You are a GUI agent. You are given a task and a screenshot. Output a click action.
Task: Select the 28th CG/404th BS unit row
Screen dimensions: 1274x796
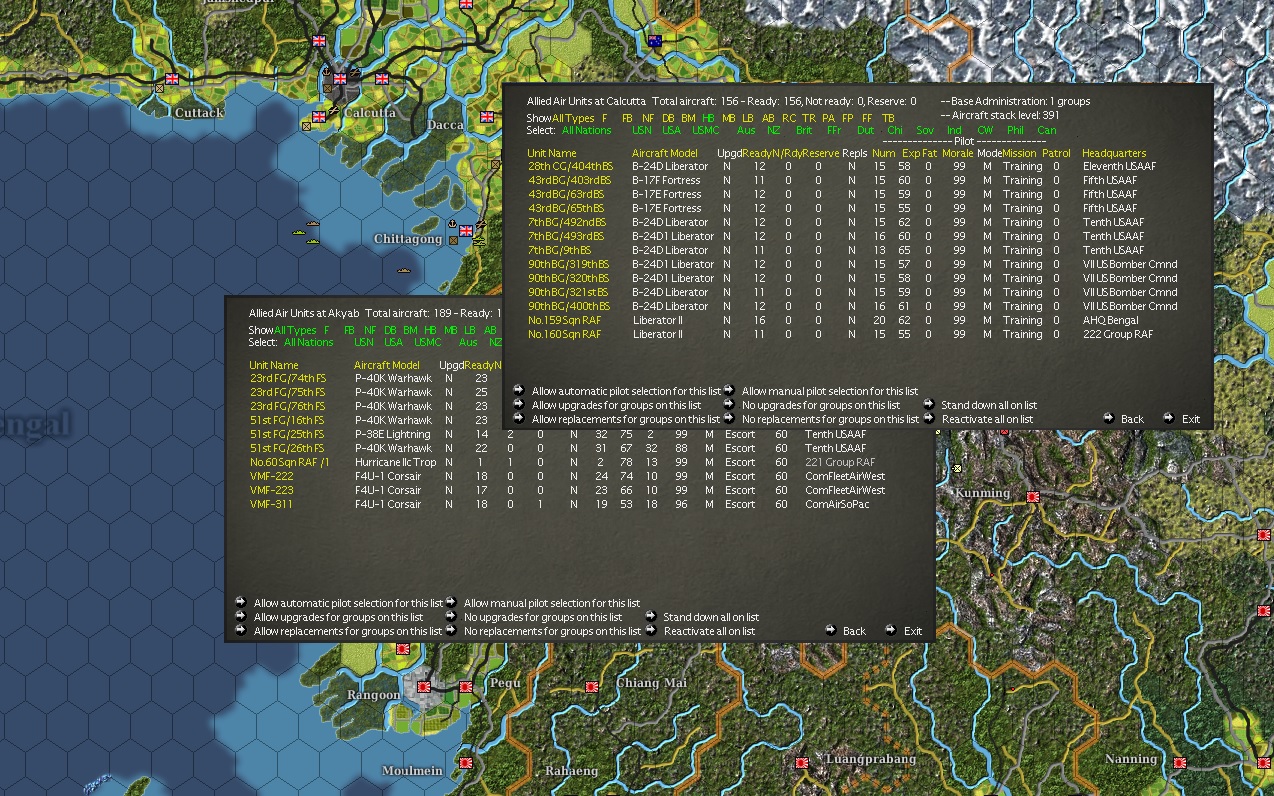tap(853, 166)
